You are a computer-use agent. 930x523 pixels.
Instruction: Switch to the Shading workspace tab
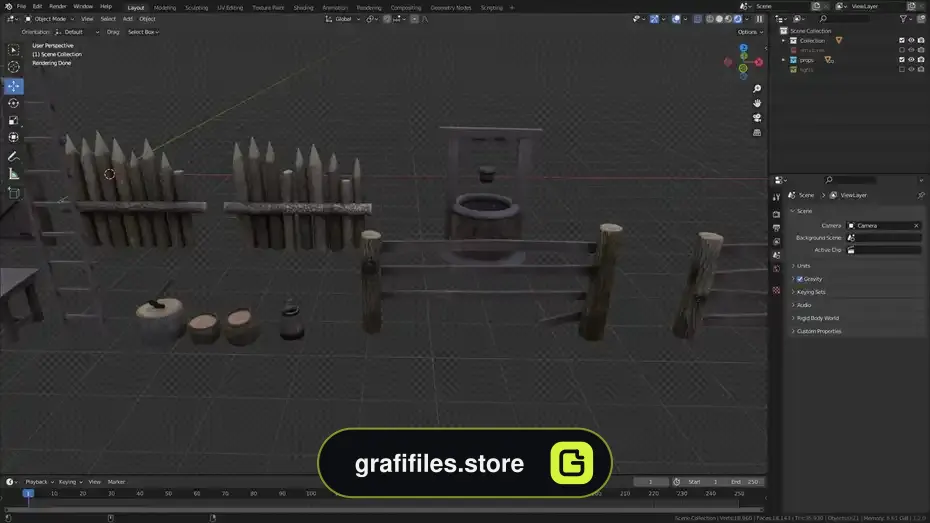click(x=303, y=8)
